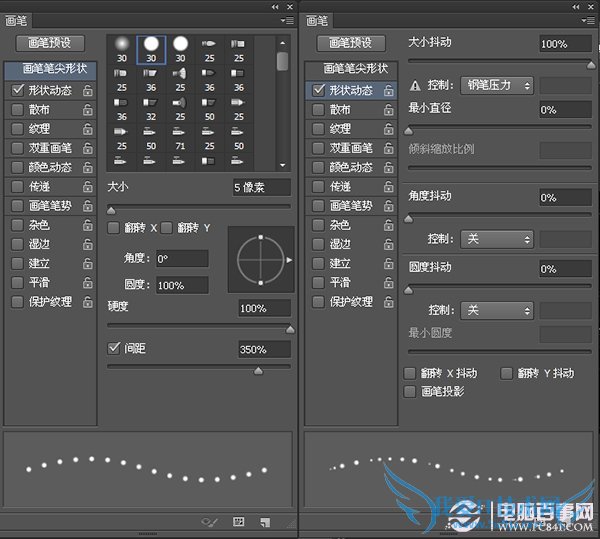Viewport: 600px width, 539px height.
Task: Click lock icon beside 传递 in left panel
Action: [88, 187]
